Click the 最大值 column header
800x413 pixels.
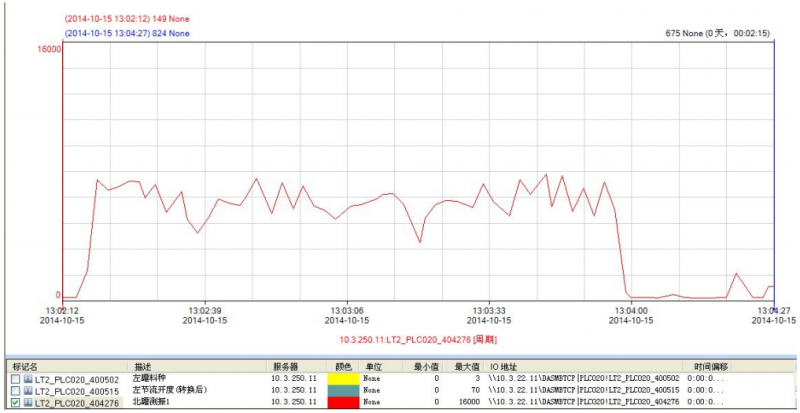(x=468, y=367)
